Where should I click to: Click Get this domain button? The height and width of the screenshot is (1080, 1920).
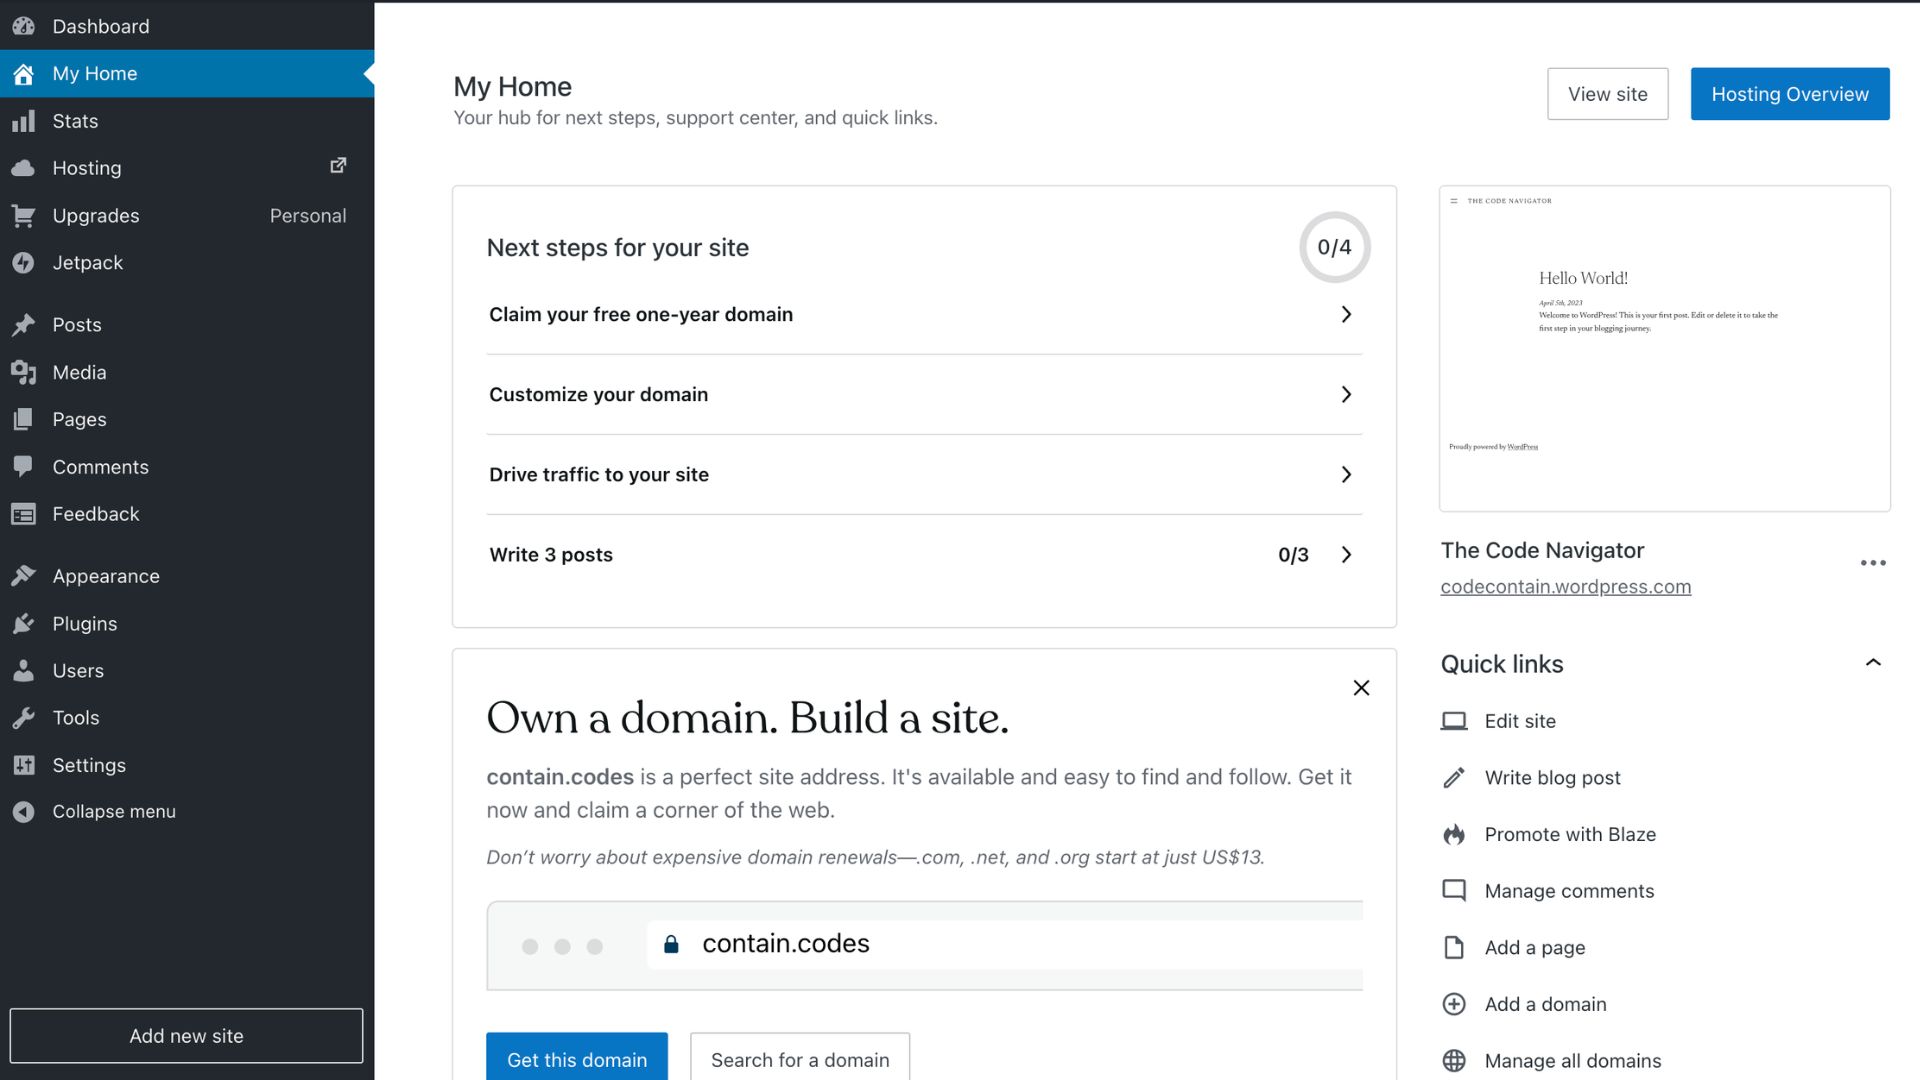[x=576, y=1058]
